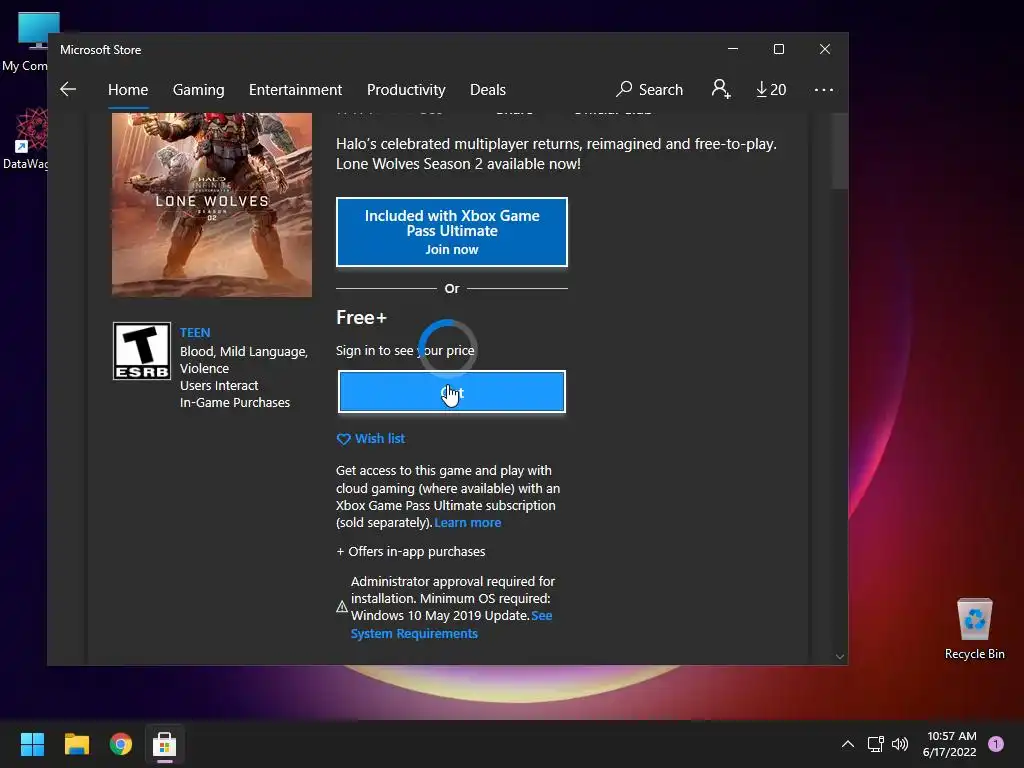Open the volume tray icon

900,744
